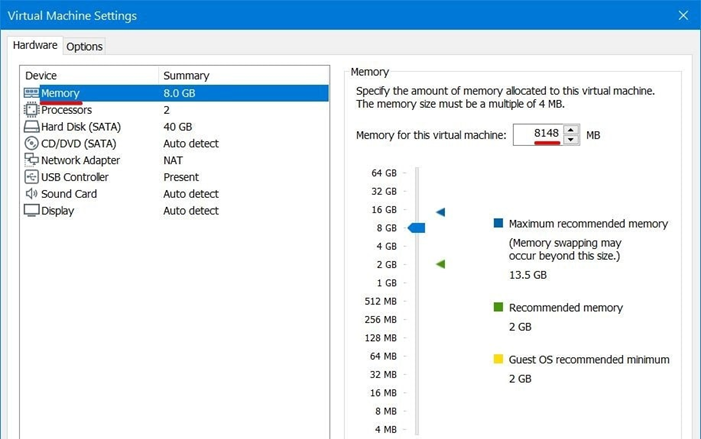Screen dimensions: 701x439
Task: Select the Sound Card device
Action: click(175, 194)
